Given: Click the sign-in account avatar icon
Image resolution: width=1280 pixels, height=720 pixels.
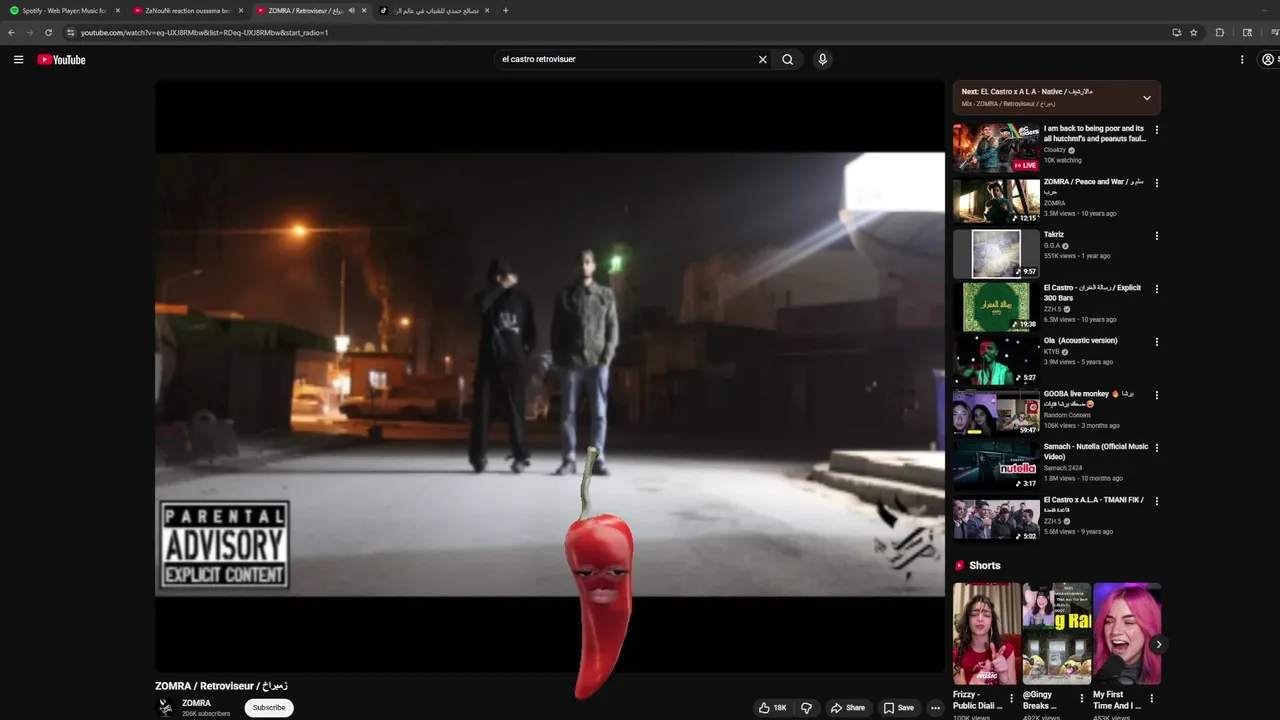Looking at the screenshot, I should (x=1268, y=59).
